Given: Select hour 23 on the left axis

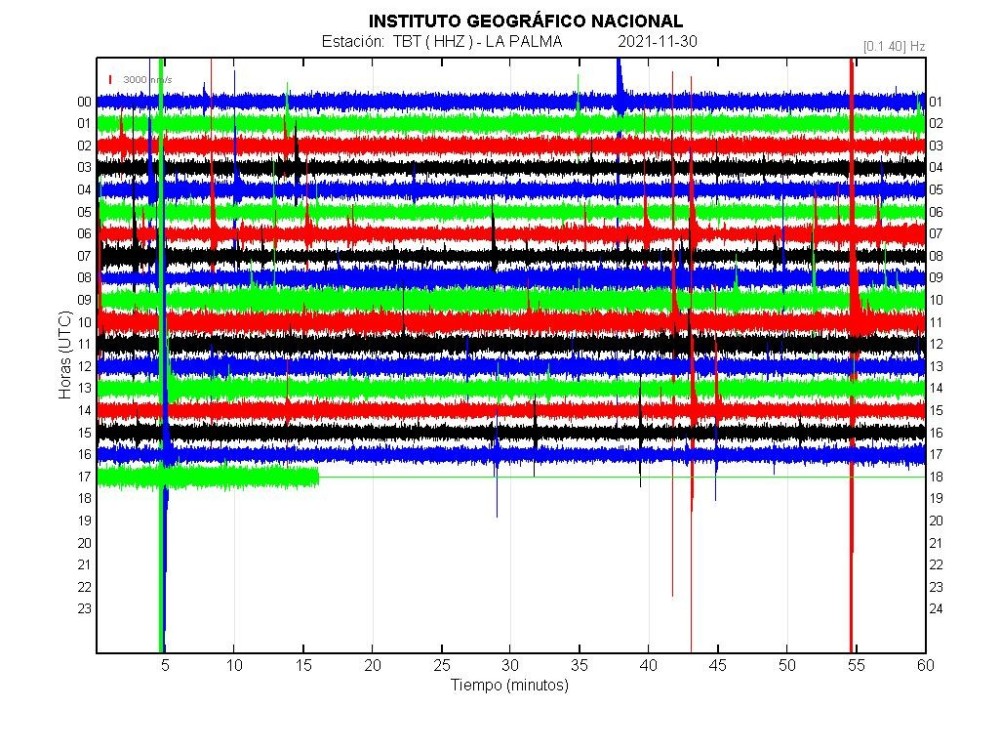Looking at the screenshot, I should [84, 608].
